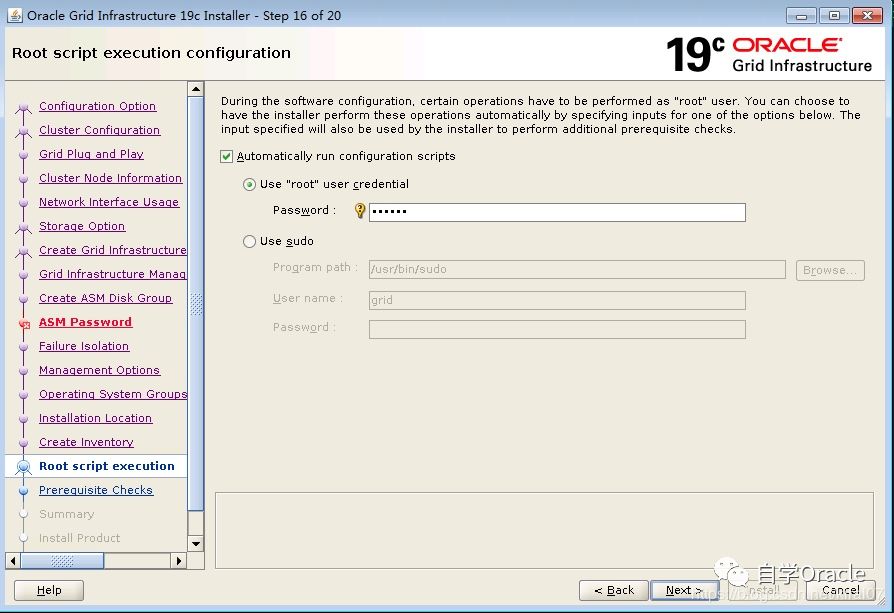Select Use "root" user credential option
Viewport: 894px width, 613px height.
[250, 185]
